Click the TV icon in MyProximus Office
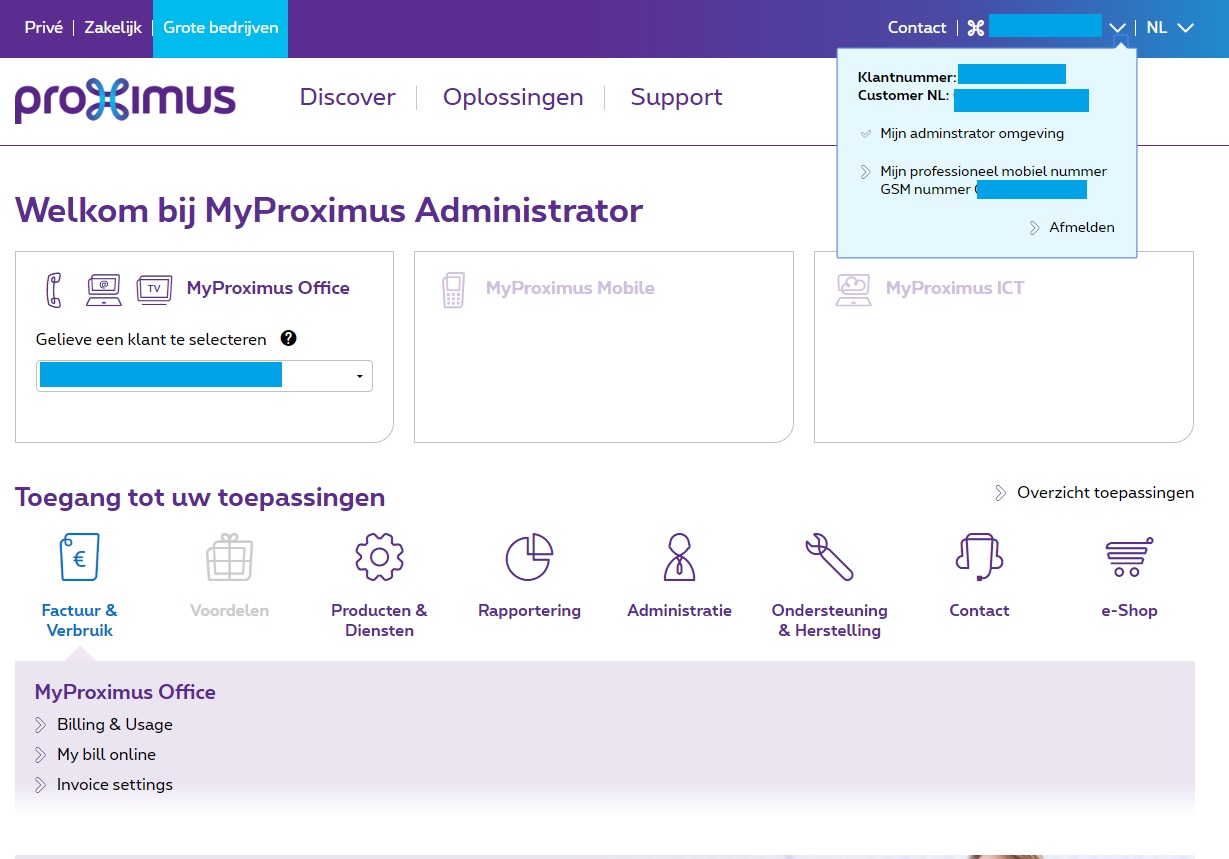The height and width of the screenshot is (859, 1229). [x=154, y=289]
